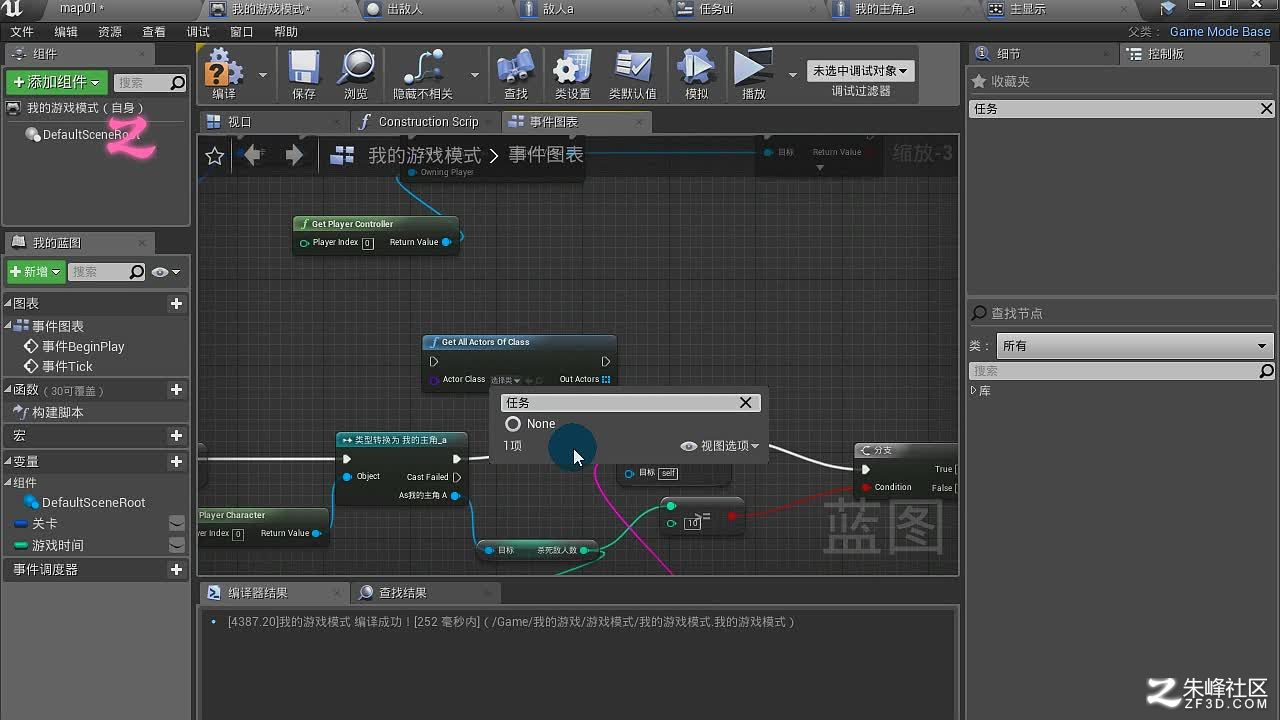Select the None radio option in popup
The width and height of the screenshot is (1280, 720).
(x=513, y=424)
